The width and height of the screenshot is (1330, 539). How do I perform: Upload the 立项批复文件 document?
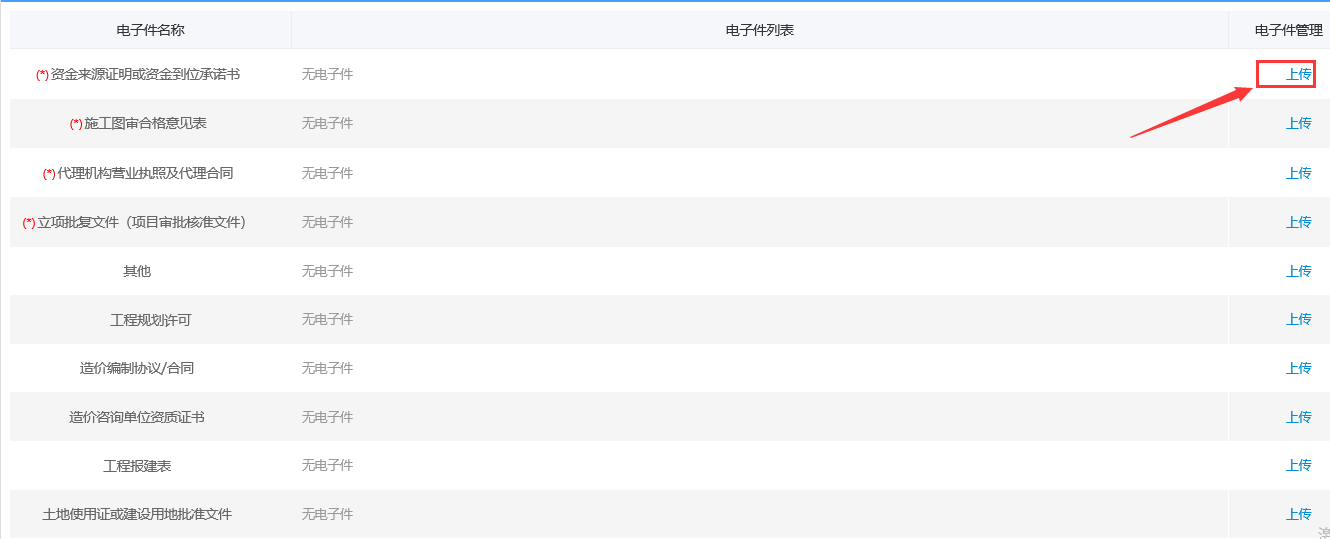coord(1298,222)
